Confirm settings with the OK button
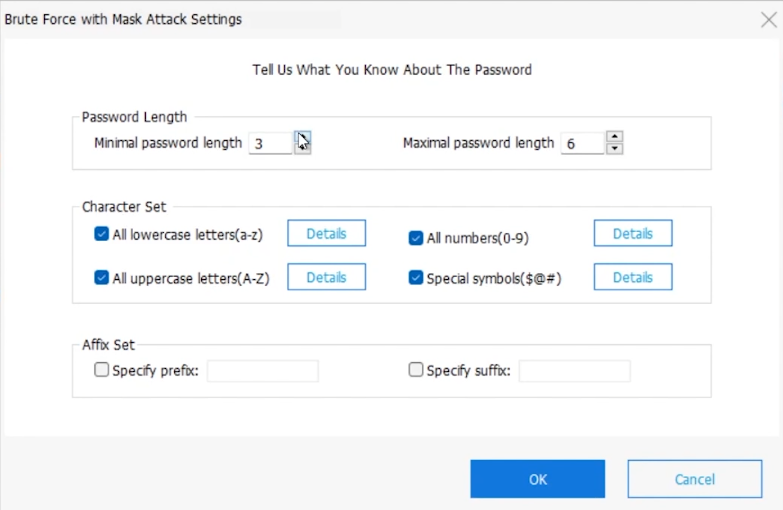 pos(537,479)
